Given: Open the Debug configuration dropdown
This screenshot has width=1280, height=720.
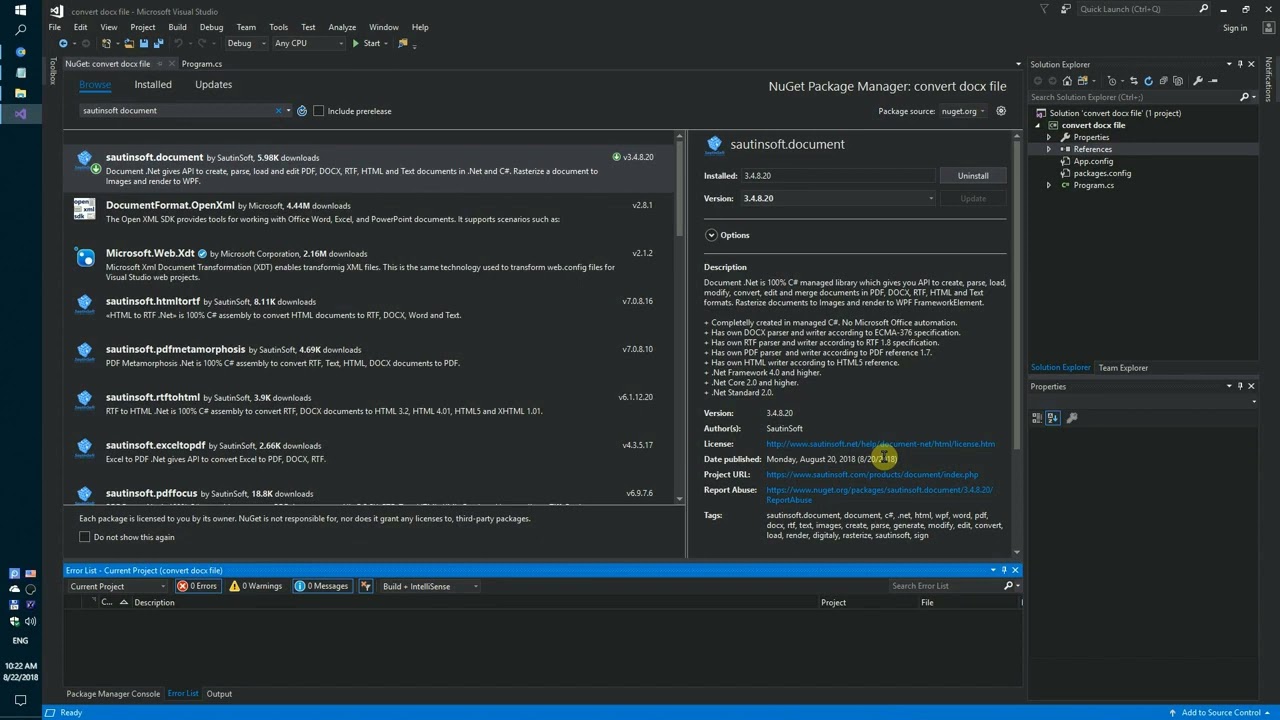Looking at the screenshot, I should click(248, 43).
